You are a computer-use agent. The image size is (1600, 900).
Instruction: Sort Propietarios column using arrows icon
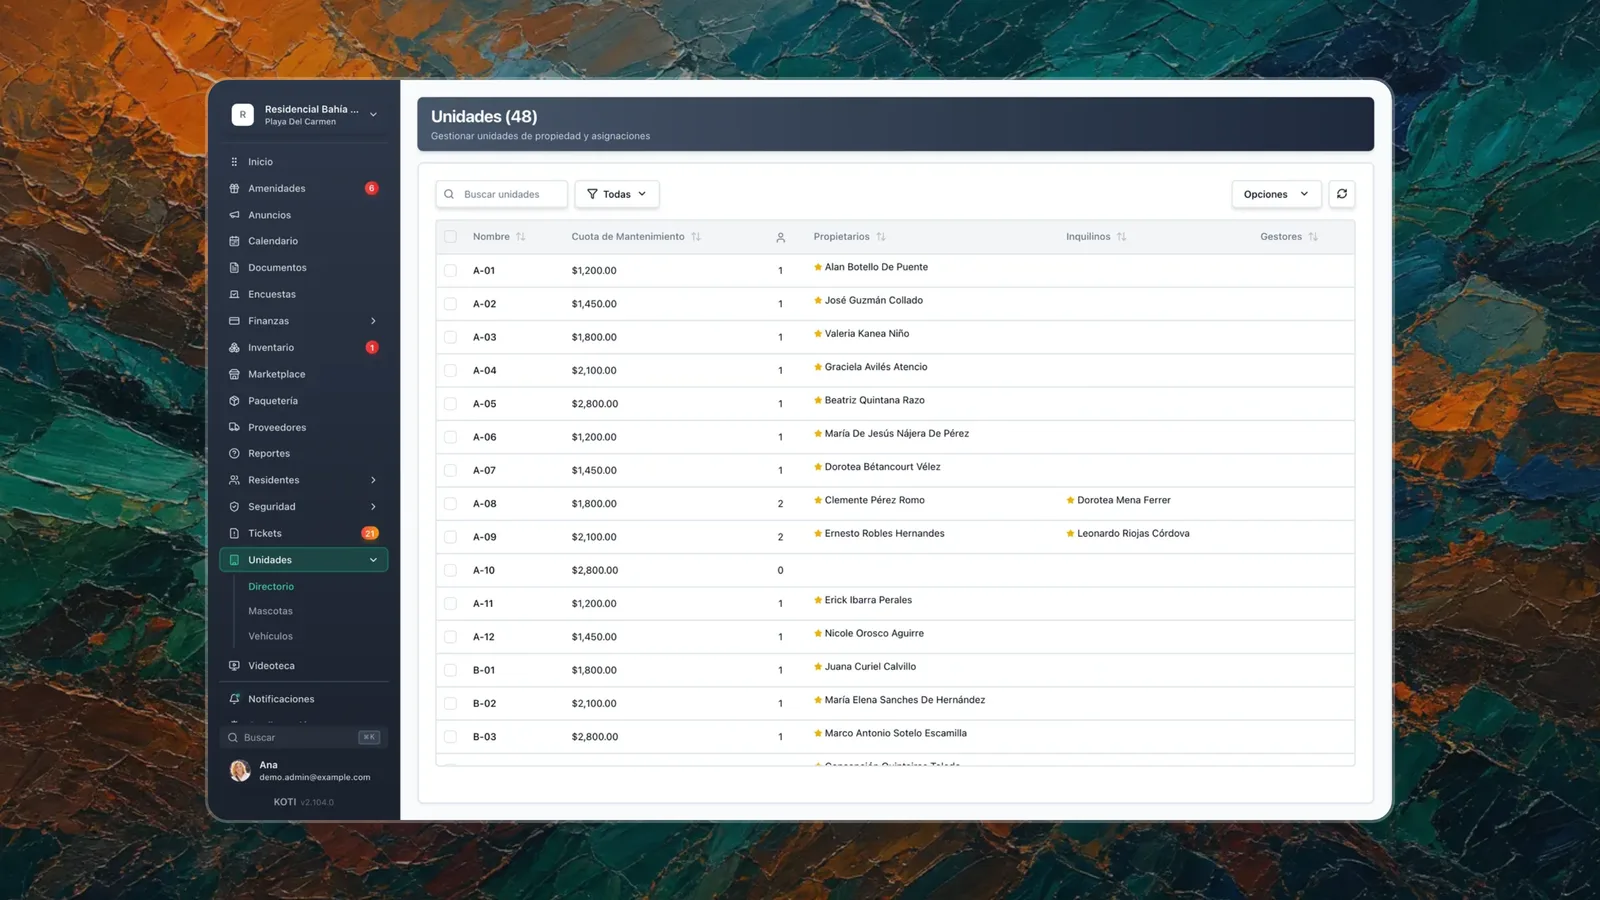tap(881, 237)
